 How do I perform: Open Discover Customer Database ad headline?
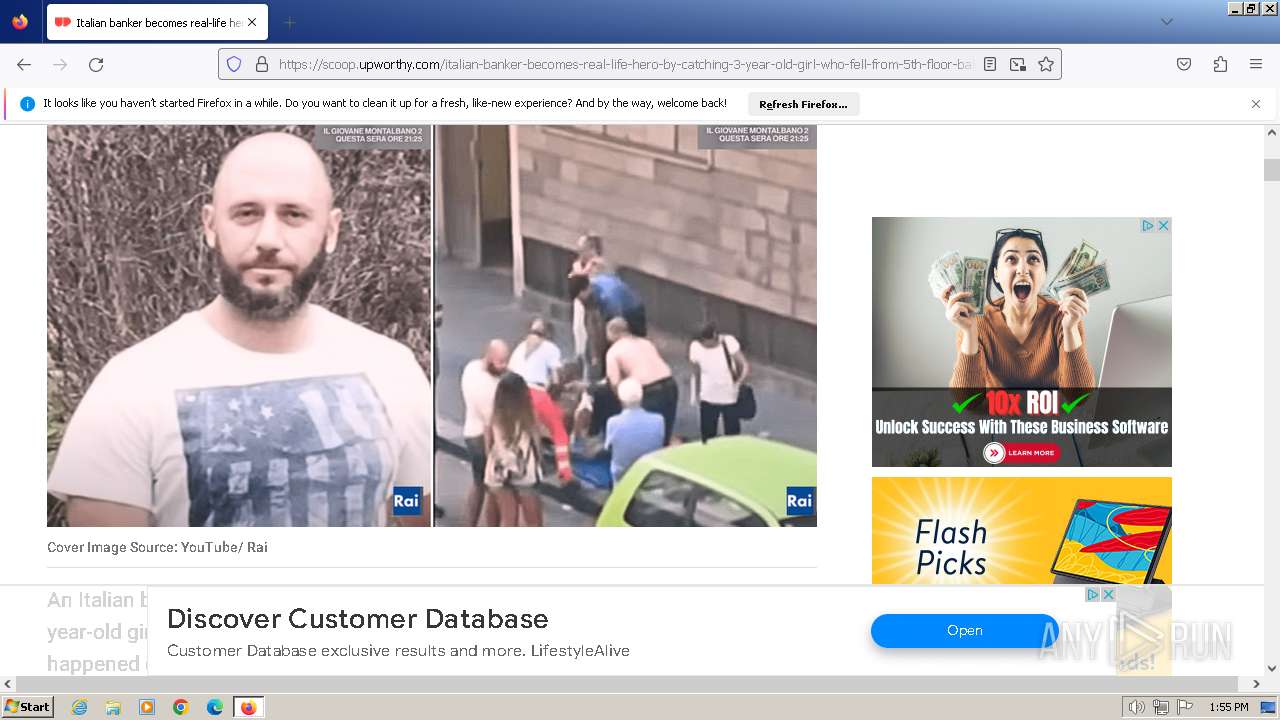click(x=358, y=618)
